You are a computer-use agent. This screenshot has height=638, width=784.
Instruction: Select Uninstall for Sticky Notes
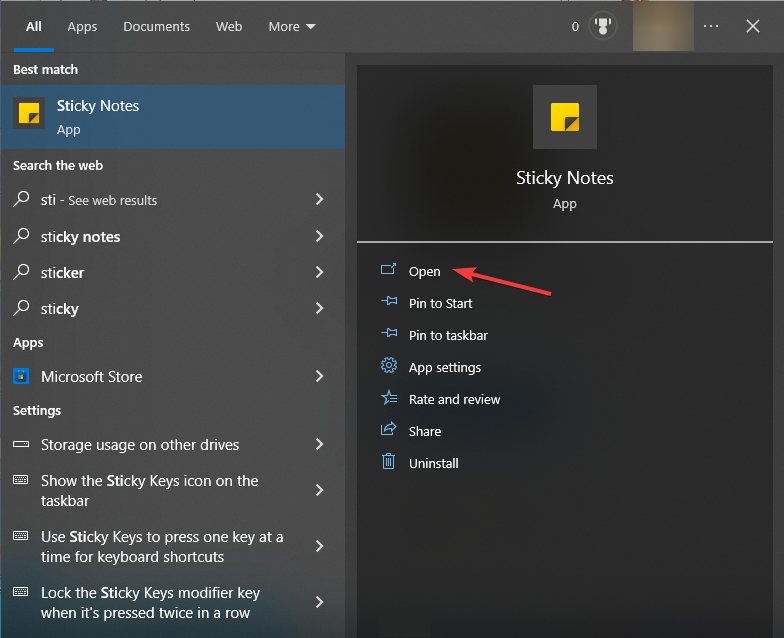pyautogui.click(x=434, y=464)
